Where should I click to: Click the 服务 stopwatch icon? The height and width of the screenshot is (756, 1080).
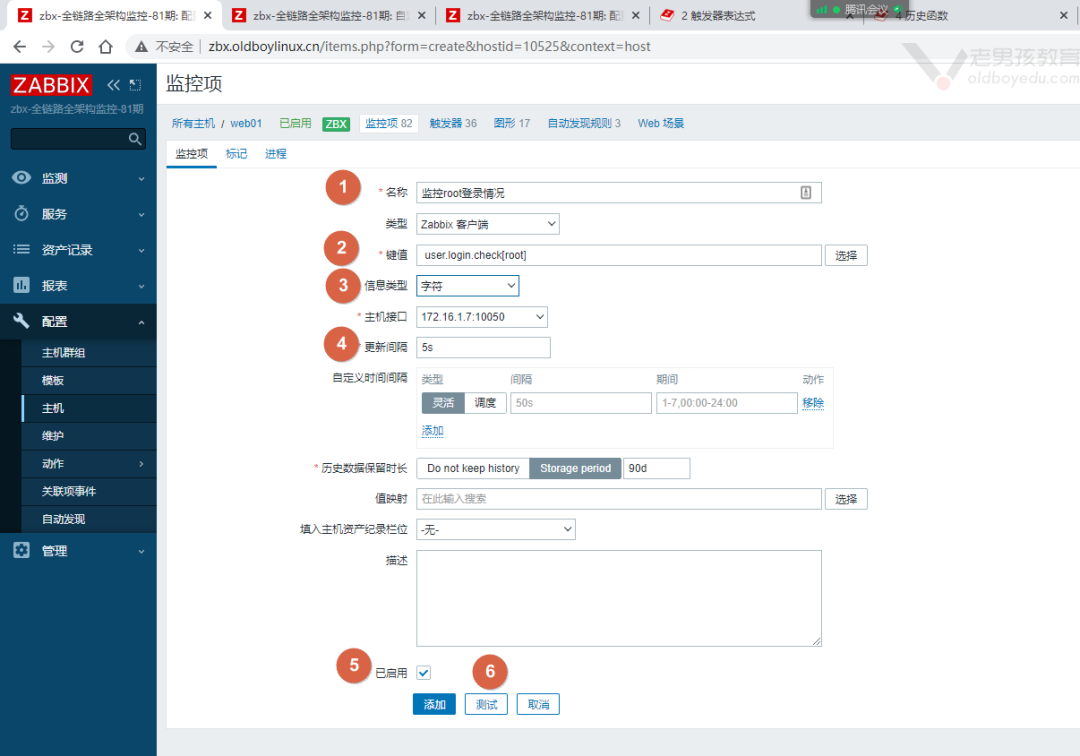click(21, 213)
